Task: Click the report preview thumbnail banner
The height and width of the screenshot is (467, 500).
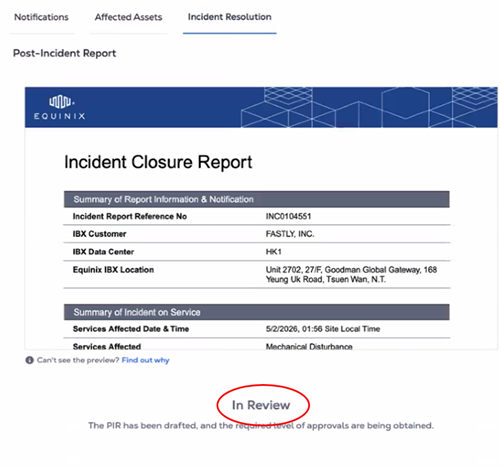Action: click(261, 107)
